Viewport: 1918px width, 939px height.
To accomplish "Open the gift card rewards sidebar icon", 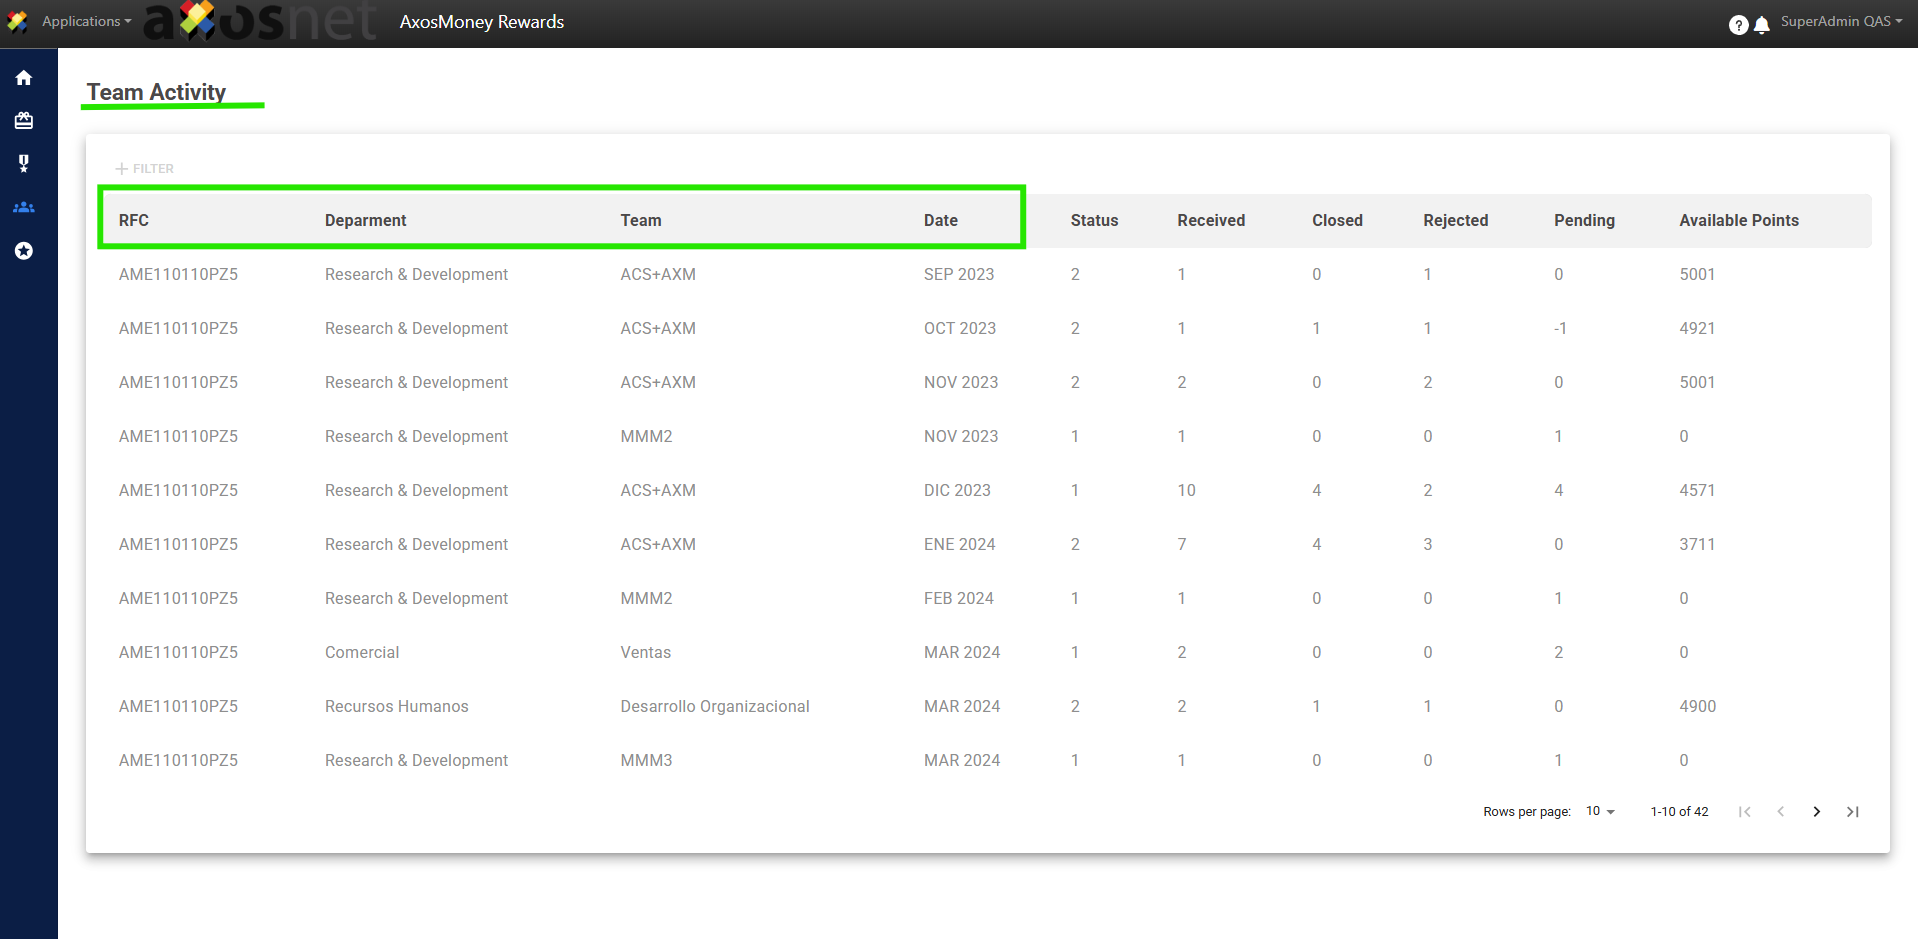I will point(24,121).
